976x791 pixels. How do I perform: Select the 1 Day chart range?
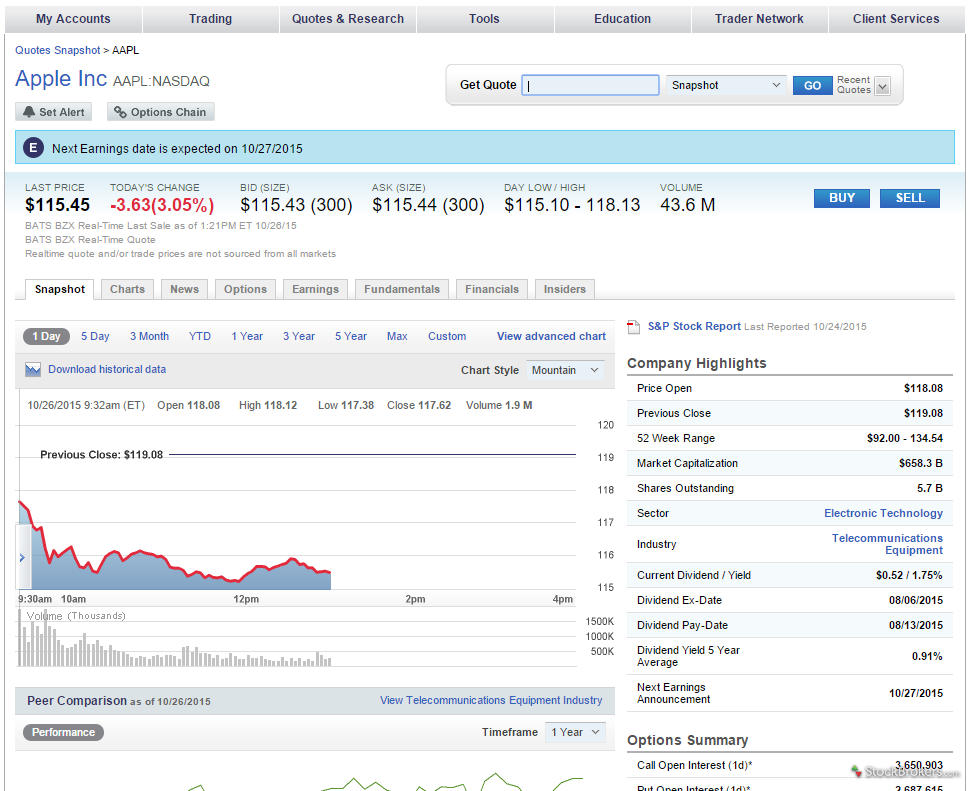47,336
